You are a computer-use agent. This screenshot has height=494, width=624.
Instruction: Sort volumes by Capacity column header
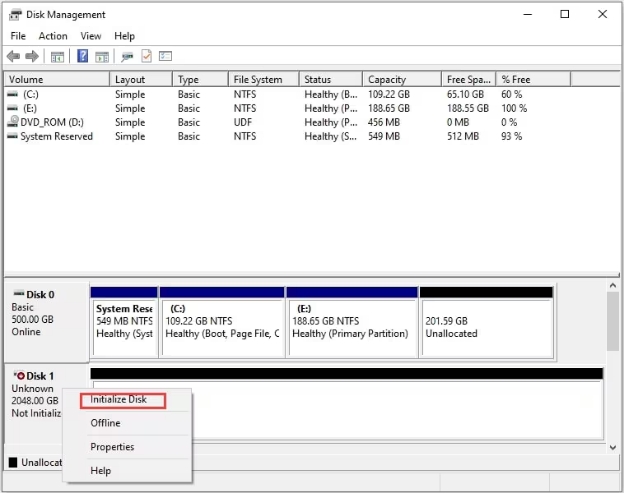387,80
